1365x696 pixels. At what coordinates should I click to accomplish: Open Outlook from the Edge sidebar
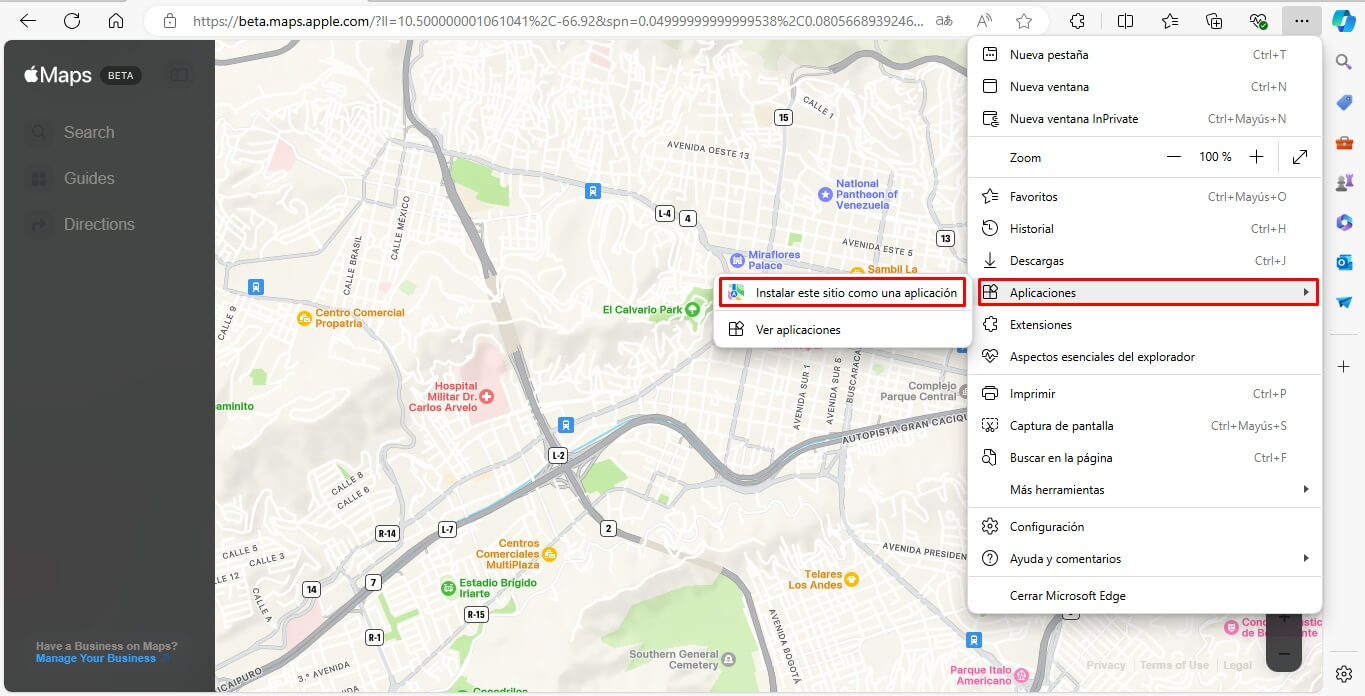tap(1344, 262)
